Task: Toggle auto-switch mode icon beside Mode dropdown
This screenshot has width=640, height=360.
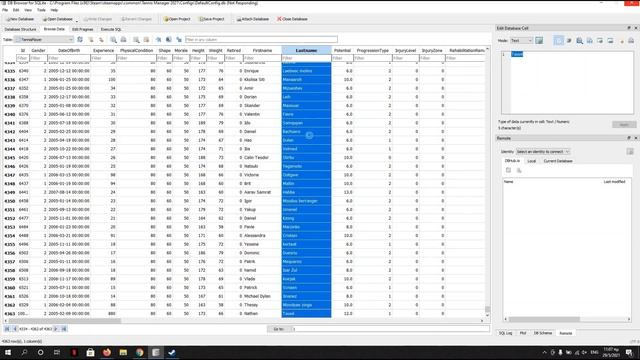Action: (x=539, y=40)
